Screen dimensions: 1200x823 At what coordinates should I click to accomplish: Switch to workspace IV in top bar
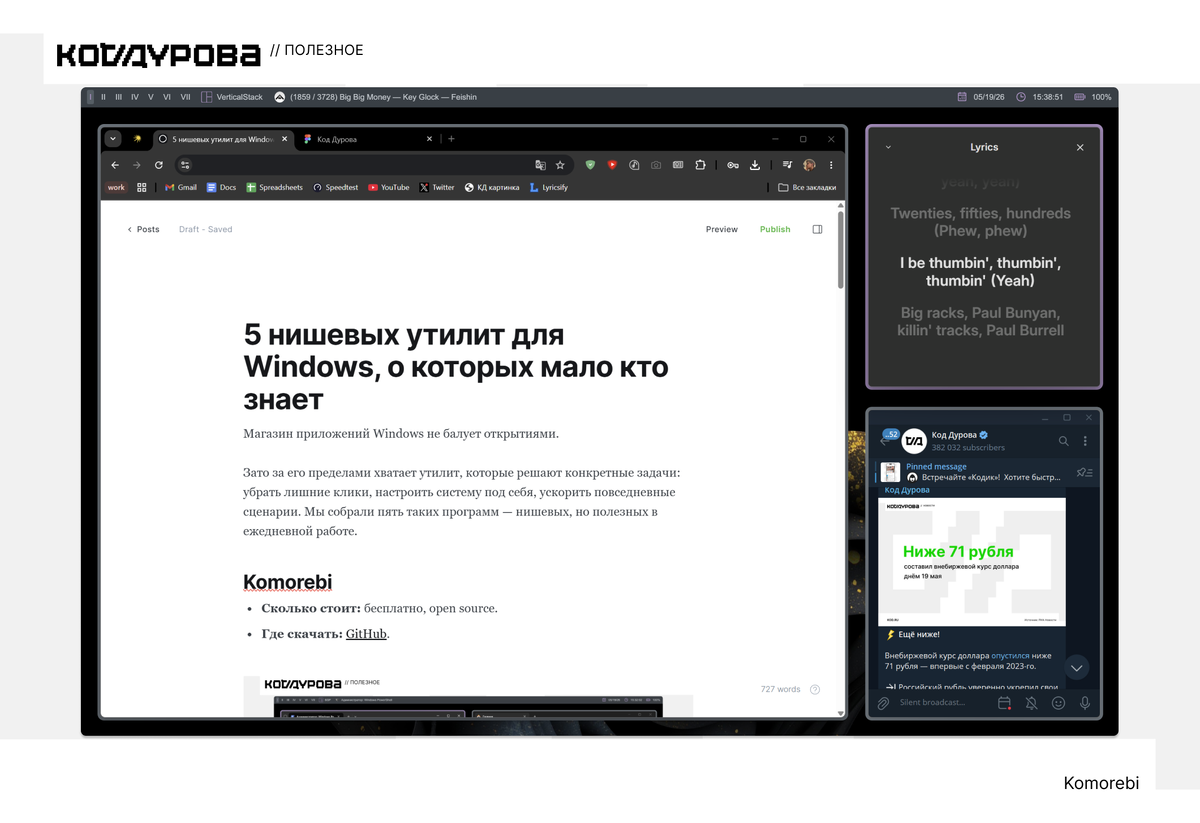coord(135,97)
